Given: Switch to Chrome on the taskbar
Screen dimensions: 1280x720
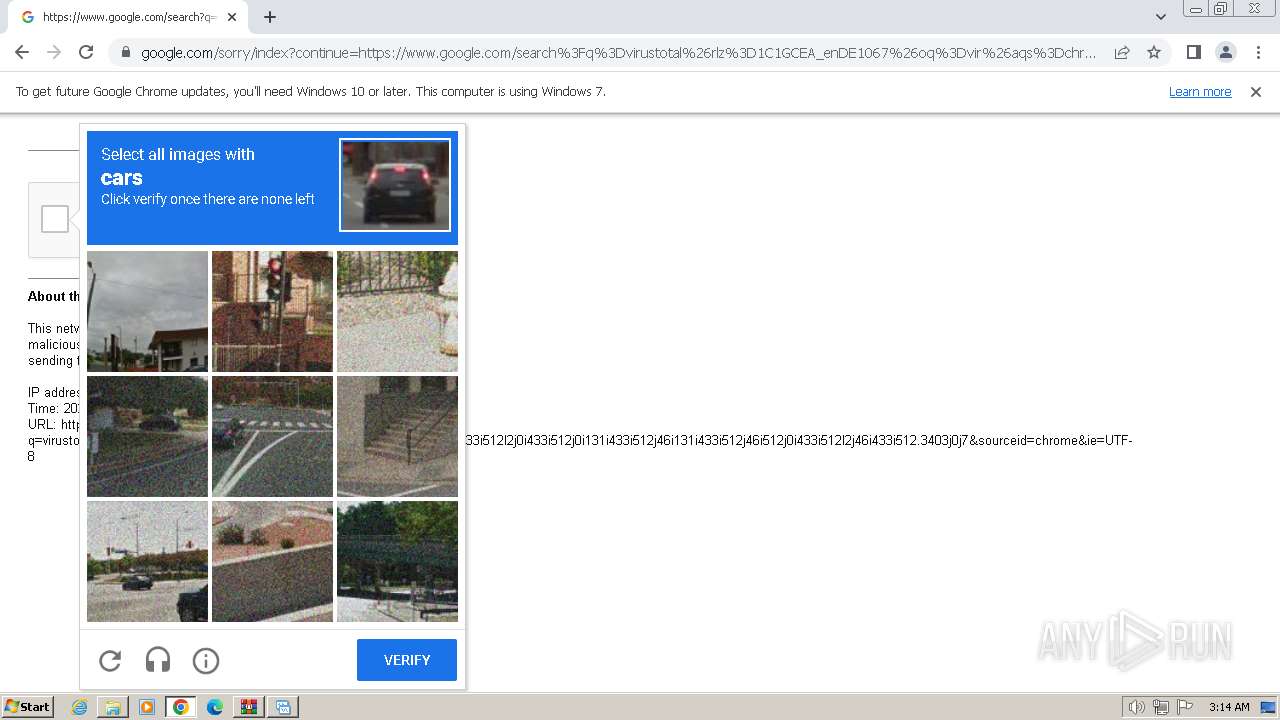Looking at the screenshot, I should pos(181,707).
